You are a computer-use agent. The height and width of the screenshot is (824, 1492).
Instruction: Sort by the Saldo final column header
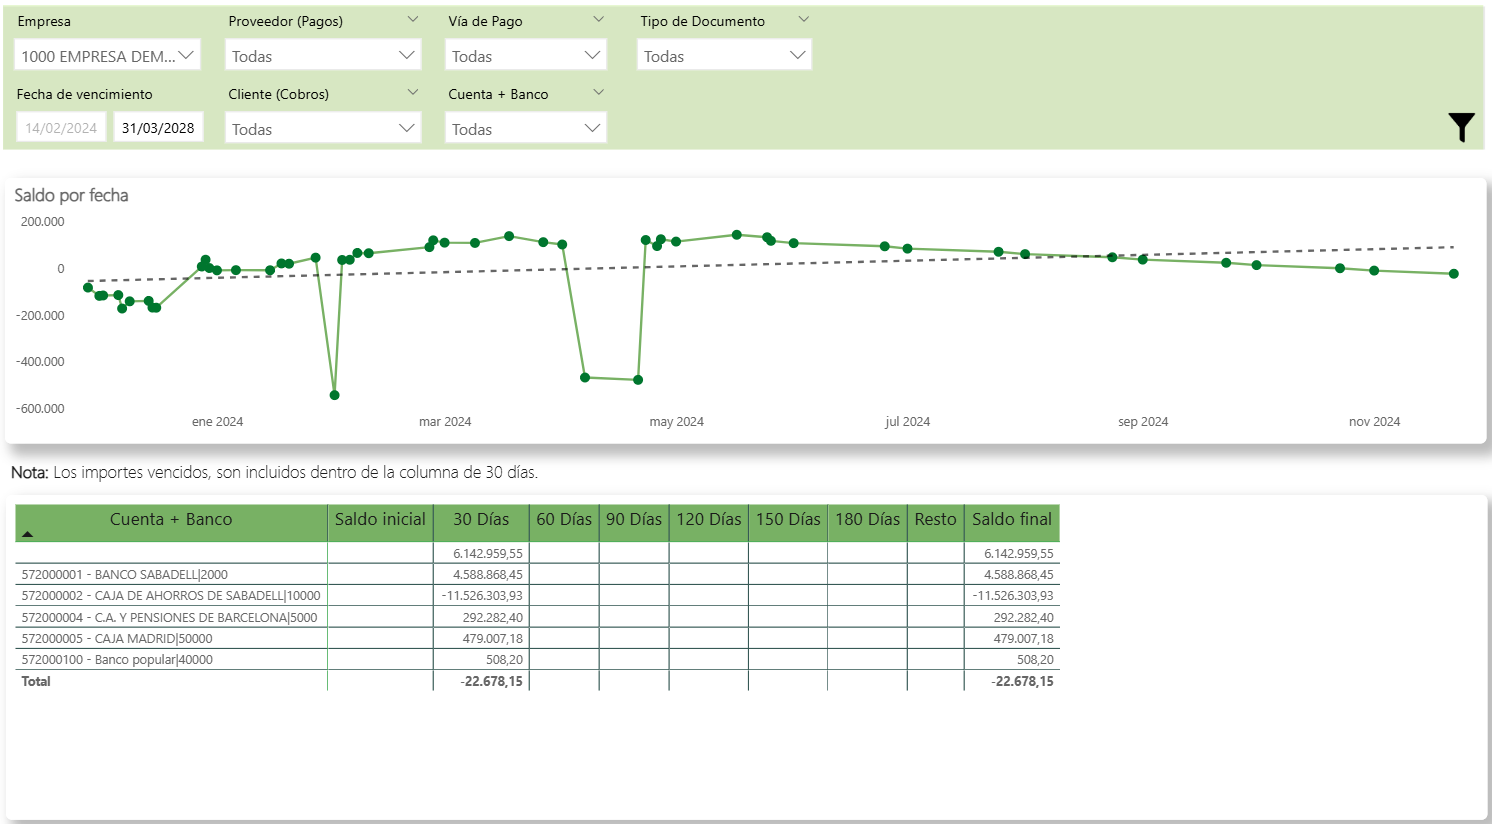point(1011,519)
